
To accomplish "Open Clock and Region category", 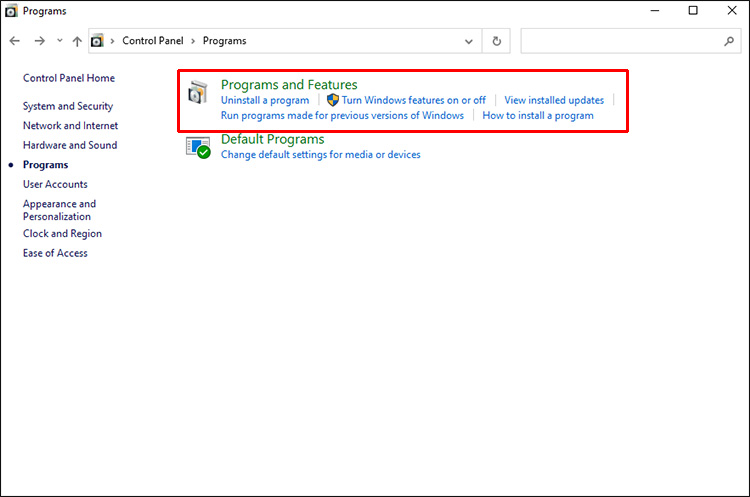I will point(62,233).
